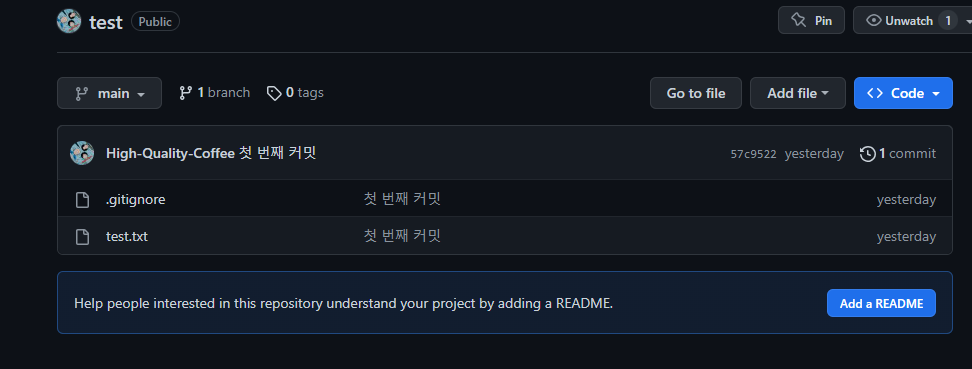This screenshot has height=369, width=972.
Task: Click the test repository name link
Action: [106, 22]
